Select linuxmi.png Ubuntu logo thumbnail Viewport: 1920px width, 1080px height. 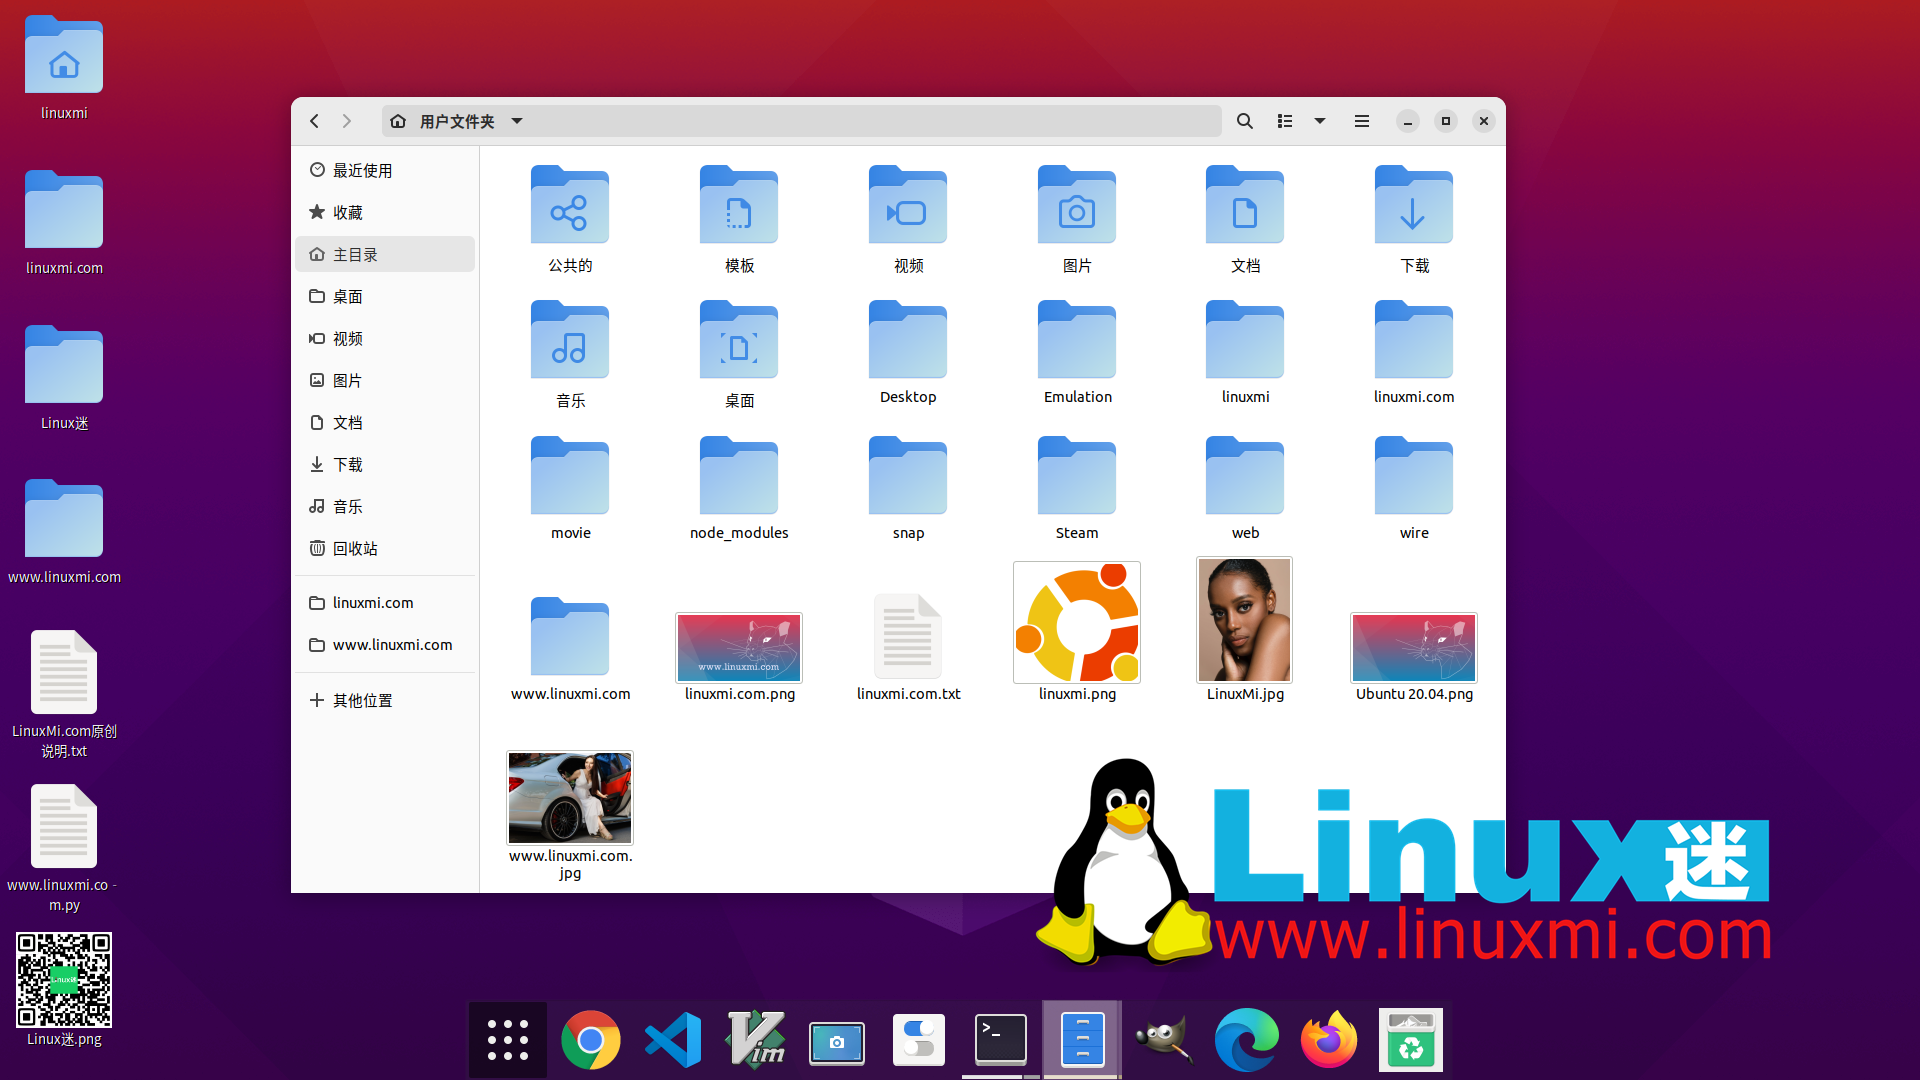point(1077,622)
